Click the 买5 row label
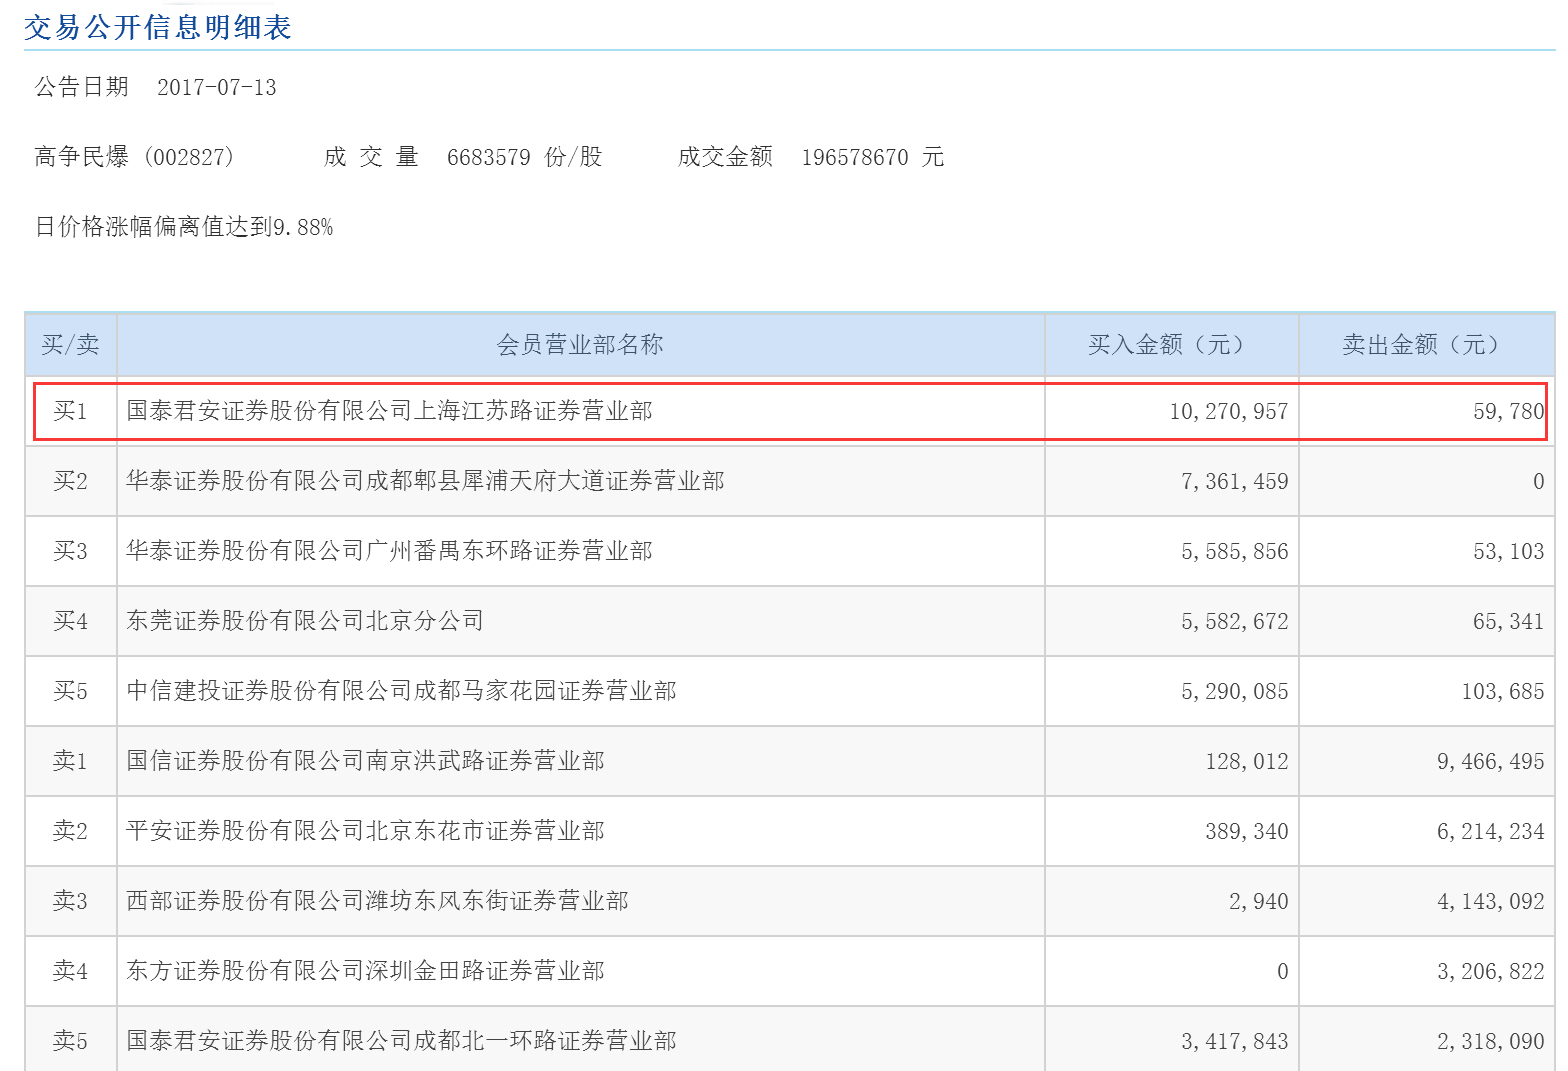The width and height of the screenshot is (1568, 1071). pyautogui.click(x=71, y=691)
